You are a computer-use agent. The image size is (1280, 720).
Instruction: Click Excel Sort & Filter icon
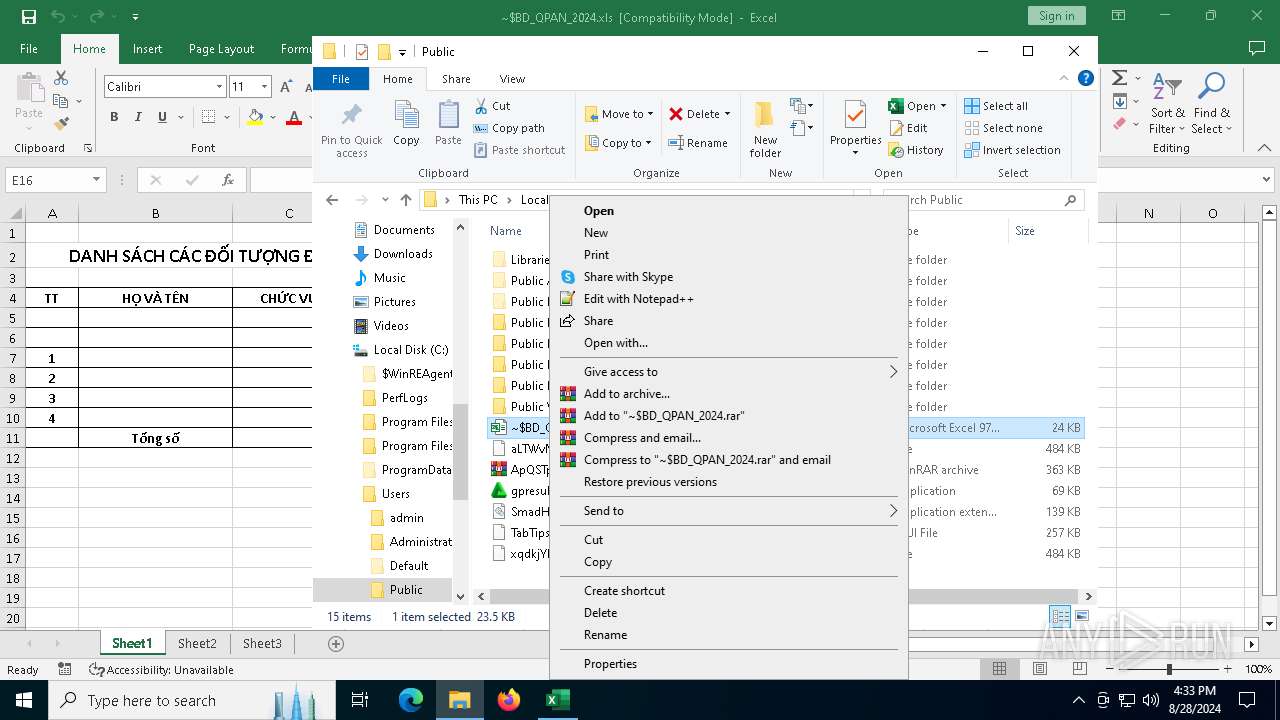tap(1167, 87)
